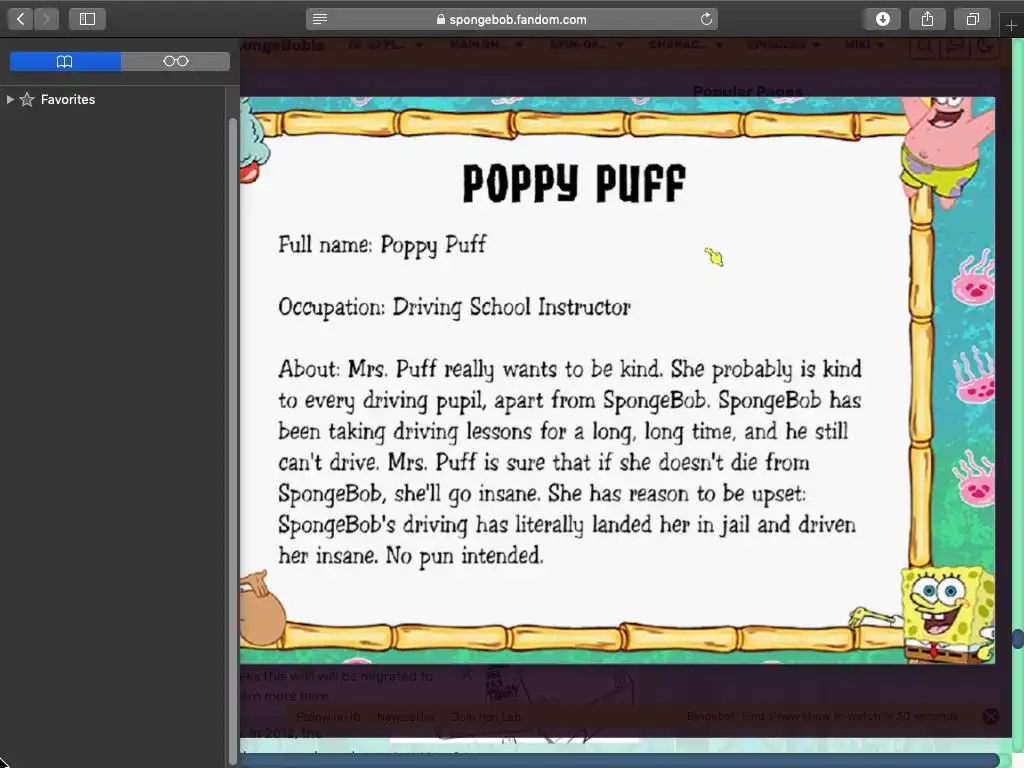Click the Favorites star icon in sidebar
This screenshot has height=768, width=1024.
[x=27, y=99]
